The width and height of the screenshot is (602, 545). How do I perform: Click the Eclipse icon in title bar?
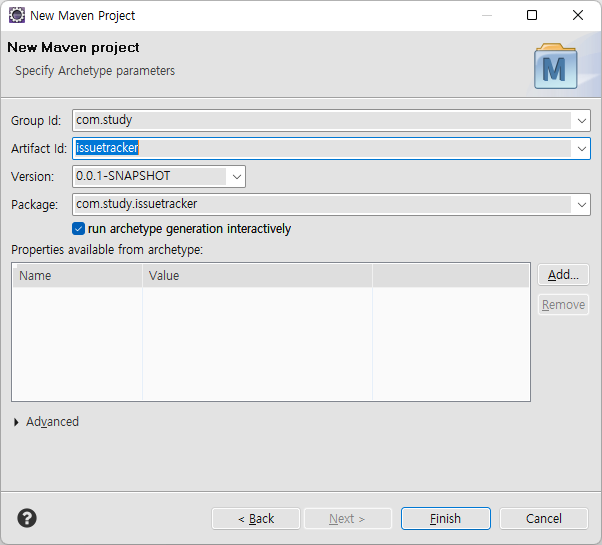[x=17, y=15]
